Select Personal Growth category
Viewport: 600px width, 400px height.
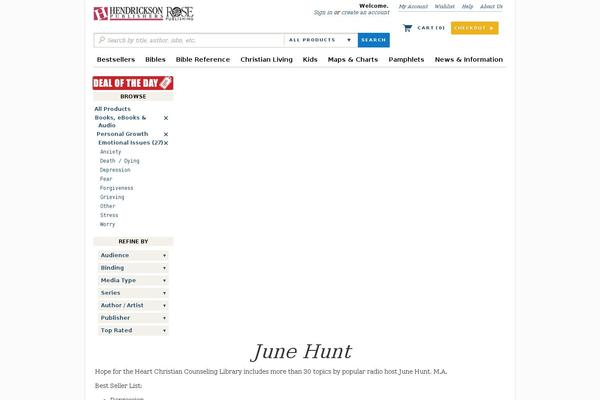coord(122,134)
